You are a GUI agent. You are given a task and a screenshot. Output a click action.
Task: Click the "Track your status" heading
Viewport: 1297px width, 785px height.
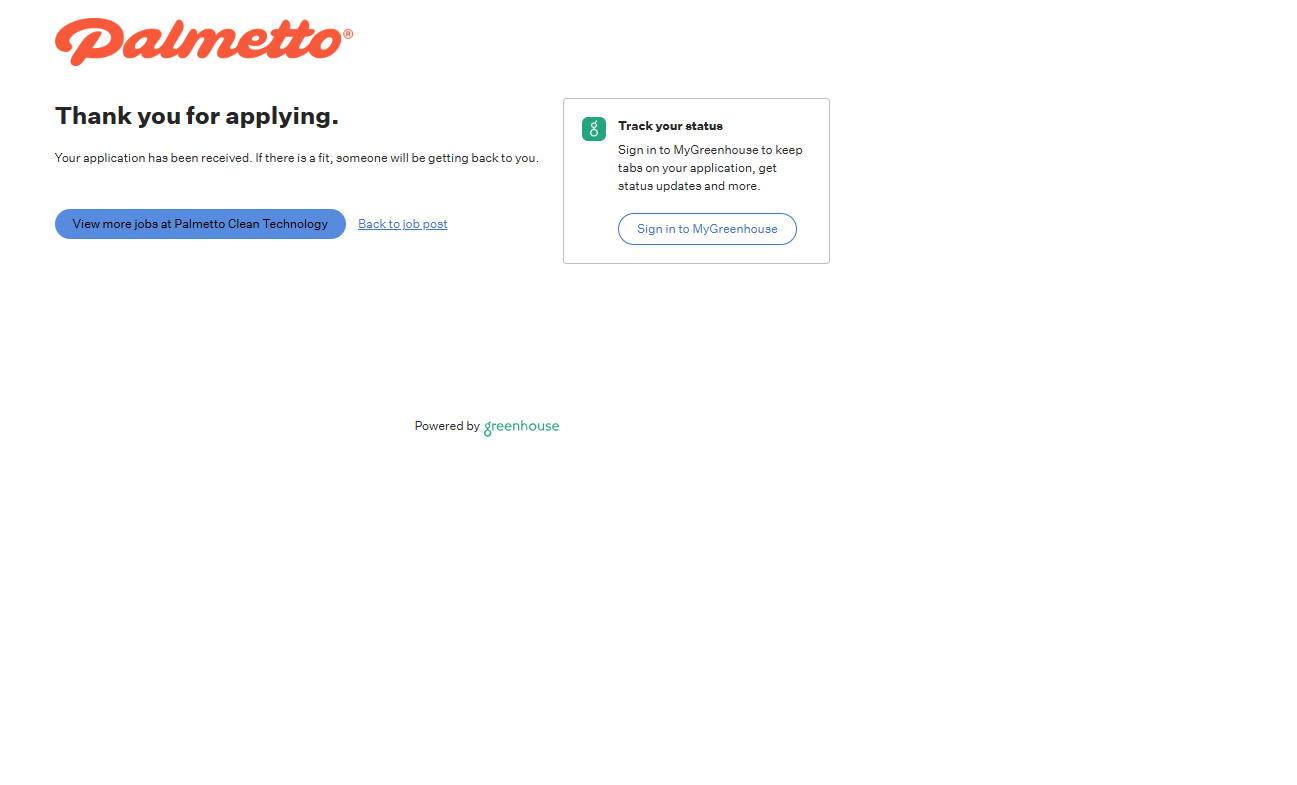(670, 126)
